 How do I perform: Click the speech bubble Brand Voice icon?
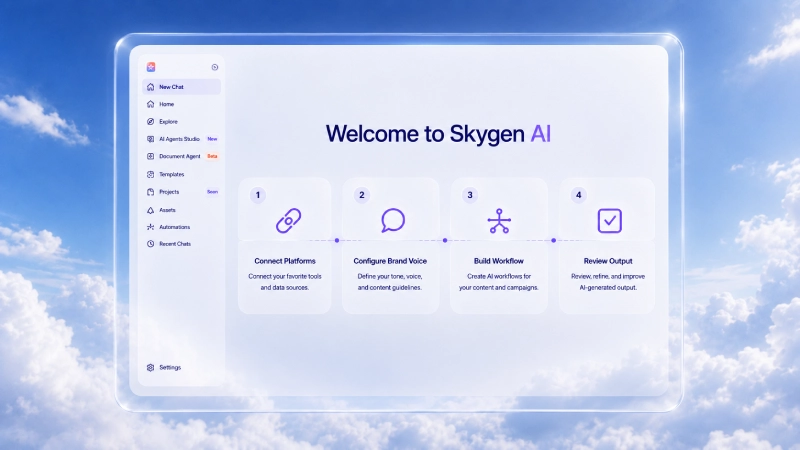coord(393,220)
